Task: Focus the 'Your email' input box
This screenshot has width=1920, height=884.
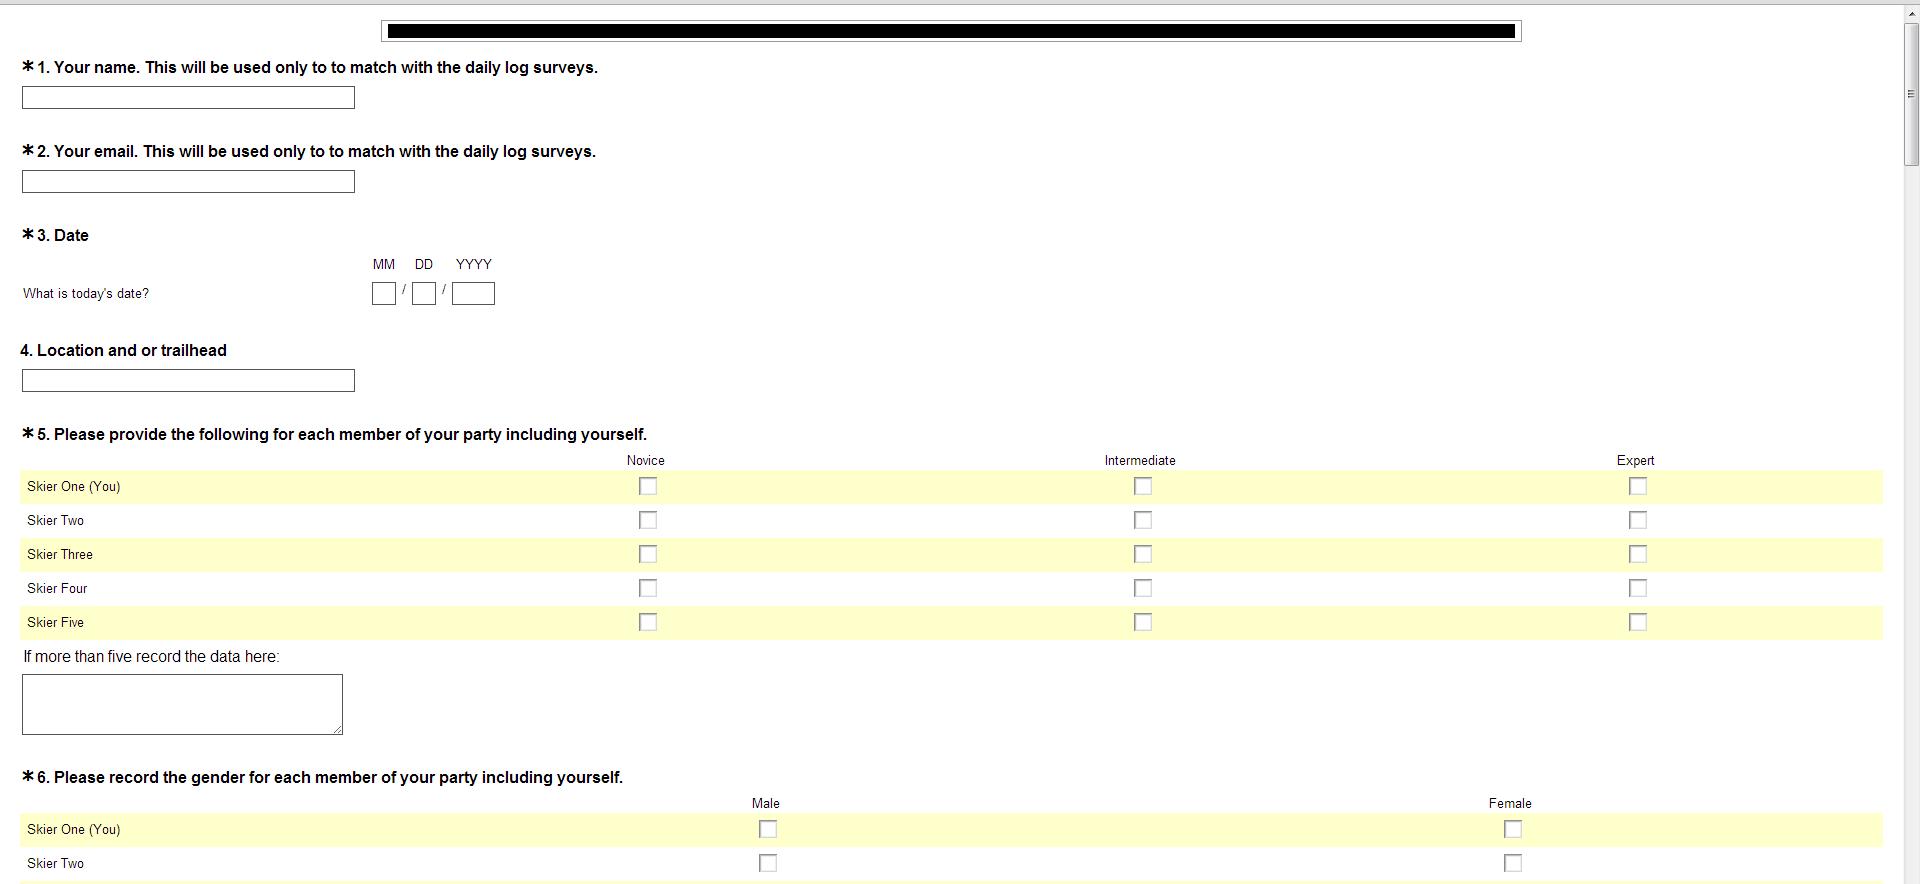Action: click(x=188, y=181)
